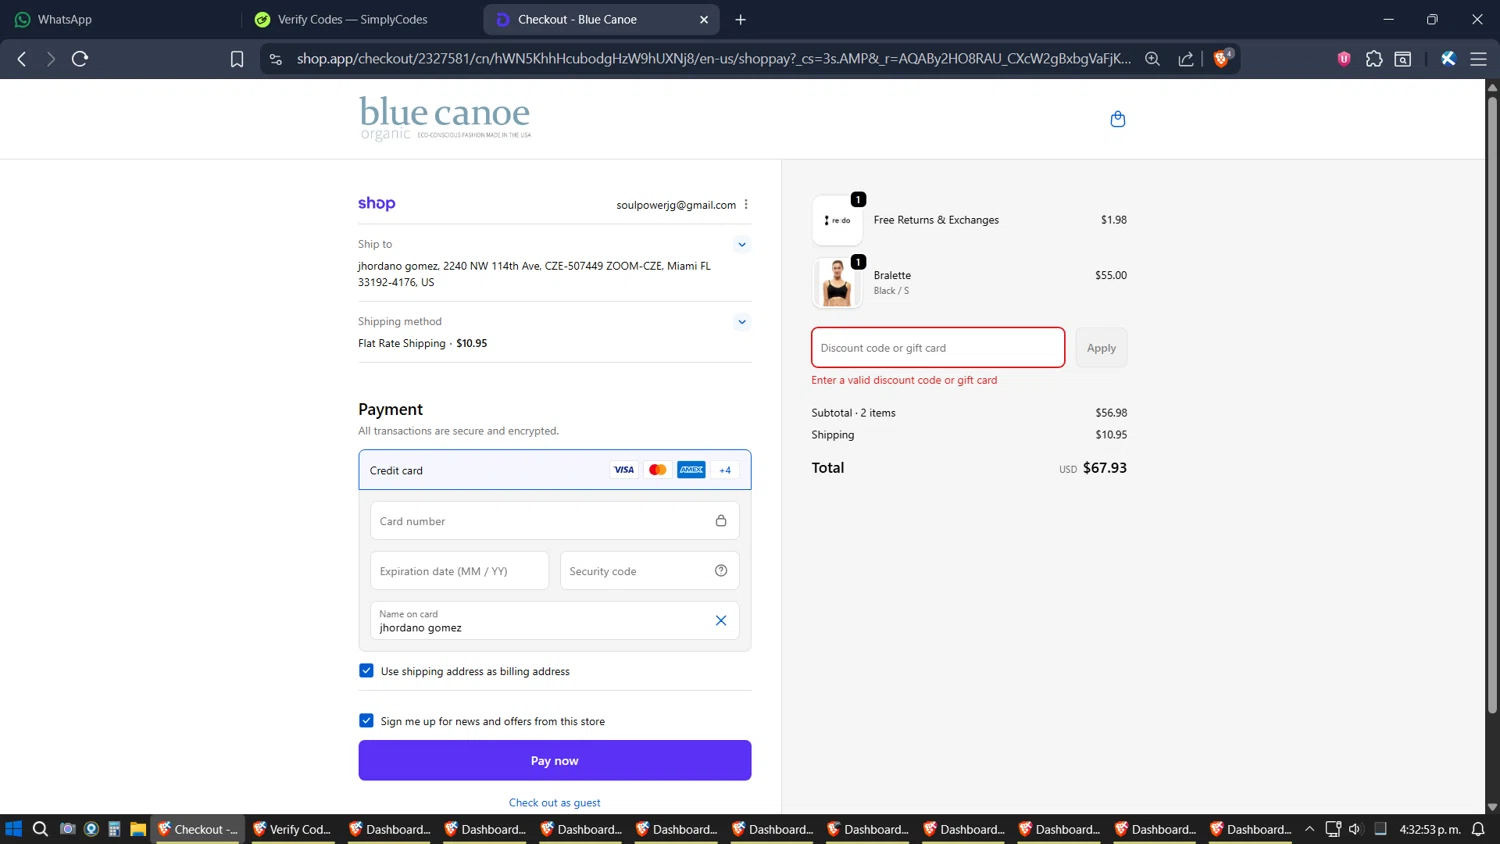Open Calculator from the taskbar
Image resolution: width=1500 pixels, height=844 pixels.
tap(114, 829)
